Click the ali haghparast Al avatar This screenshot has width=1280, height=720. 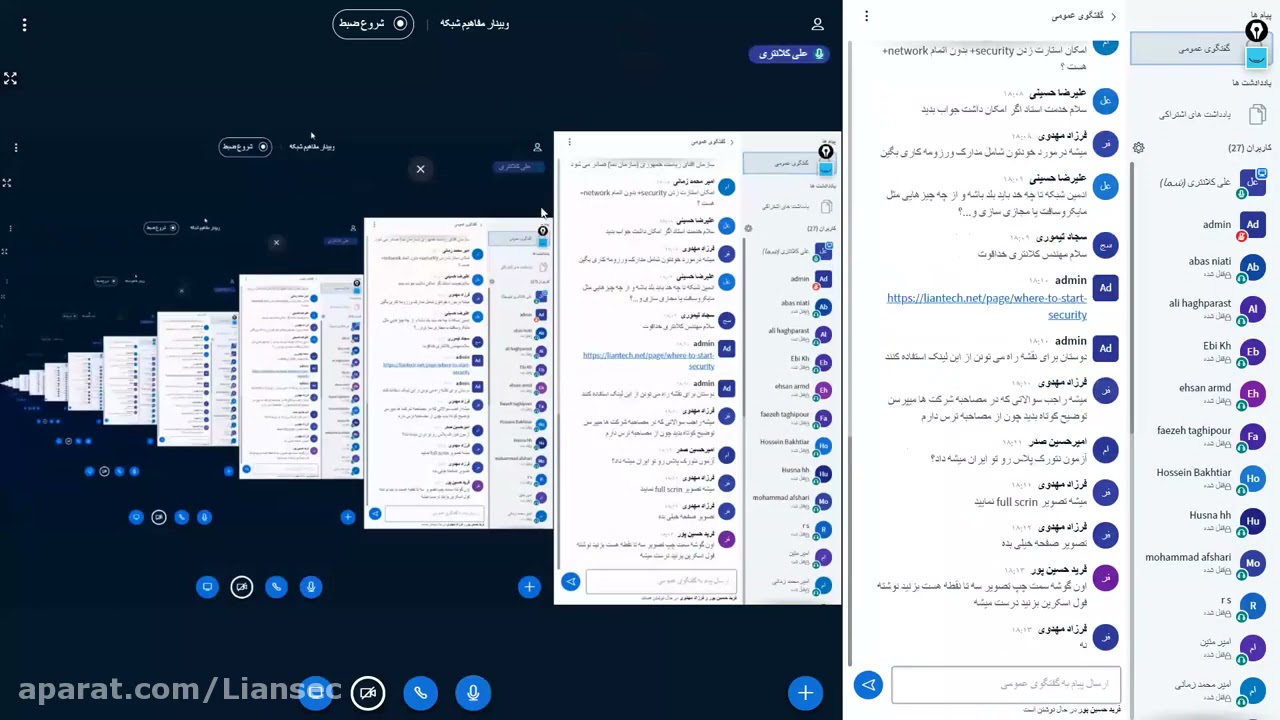[1252, 309]
